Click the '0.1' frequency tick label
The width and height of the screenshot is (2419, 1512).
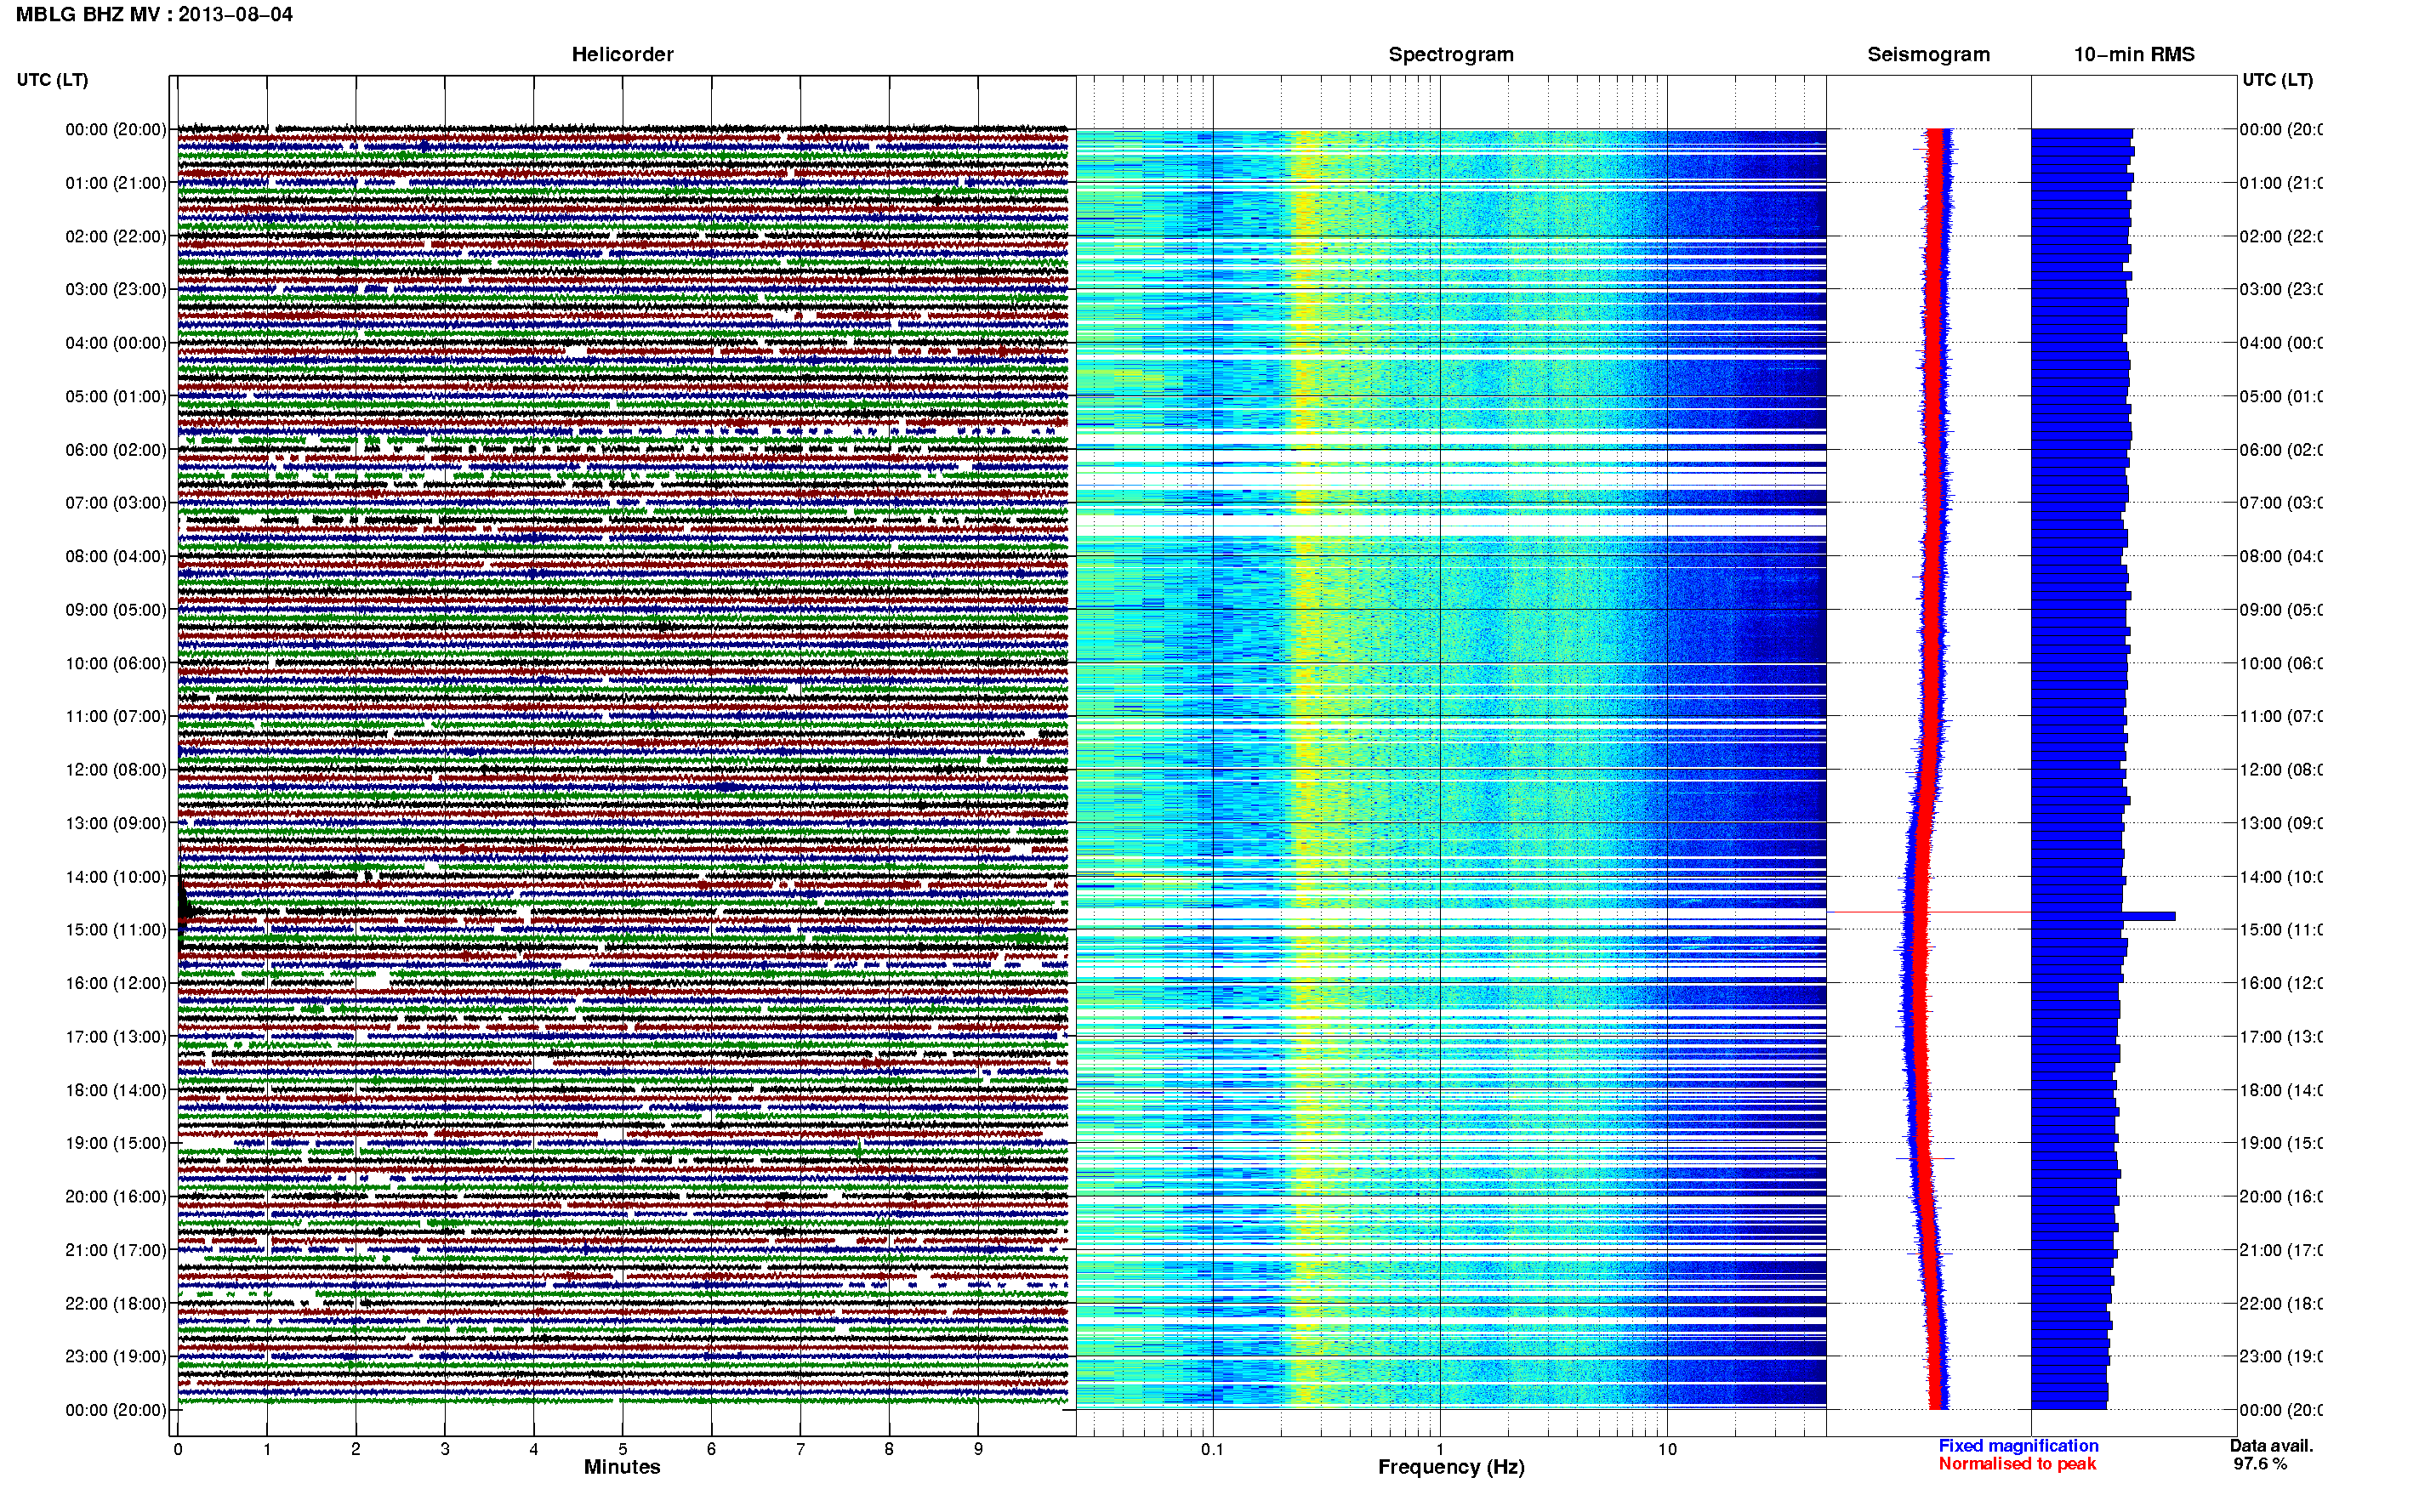tap(1212, 1449)
